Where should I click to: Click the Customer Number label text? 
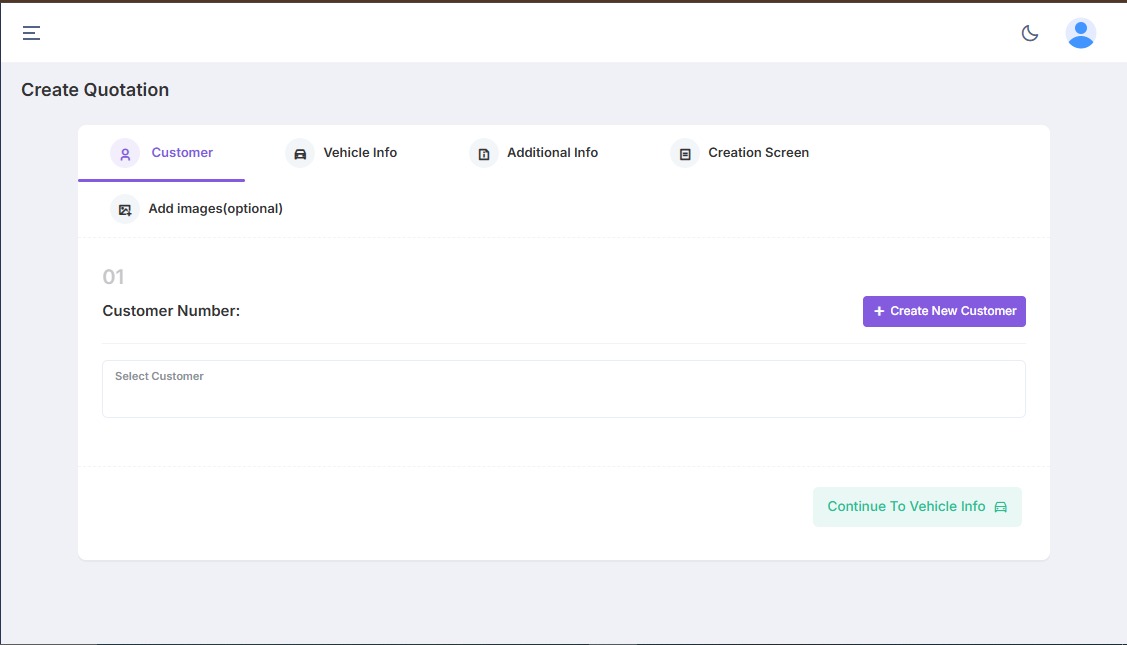coord(171,311)
